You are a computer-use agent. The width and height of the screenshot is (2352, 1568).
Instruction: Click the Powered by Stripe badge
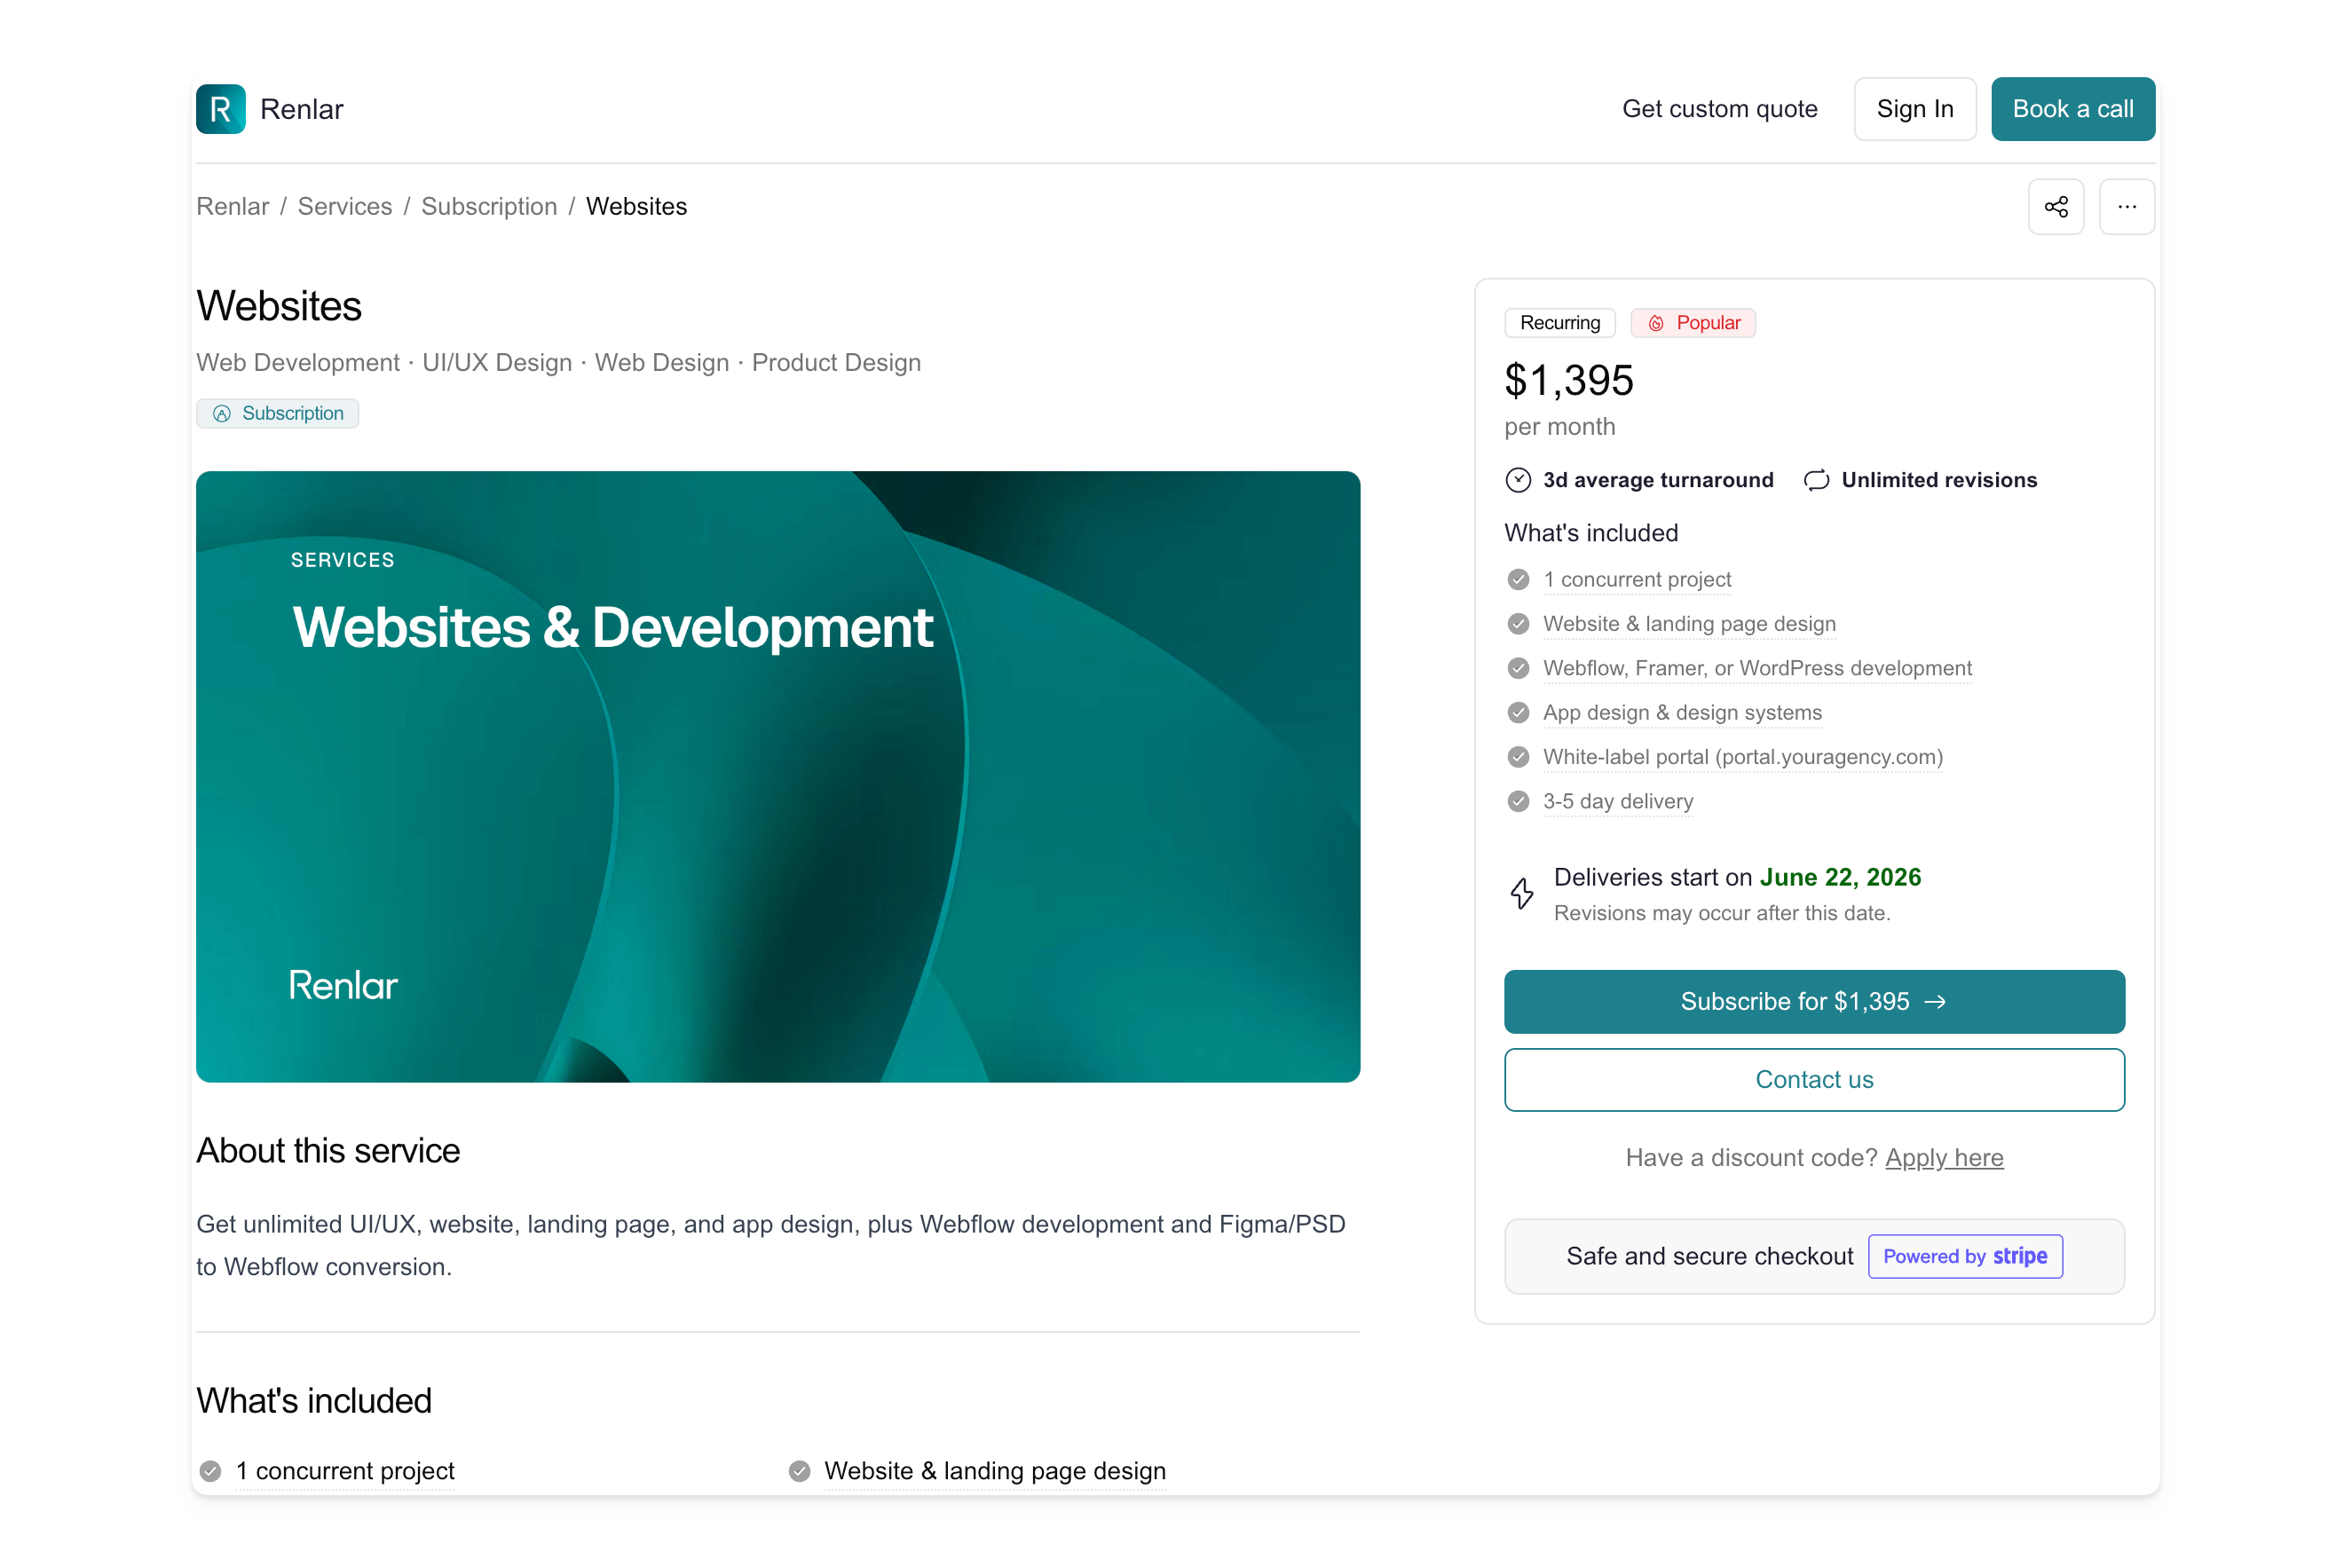coord(1965,1256)
